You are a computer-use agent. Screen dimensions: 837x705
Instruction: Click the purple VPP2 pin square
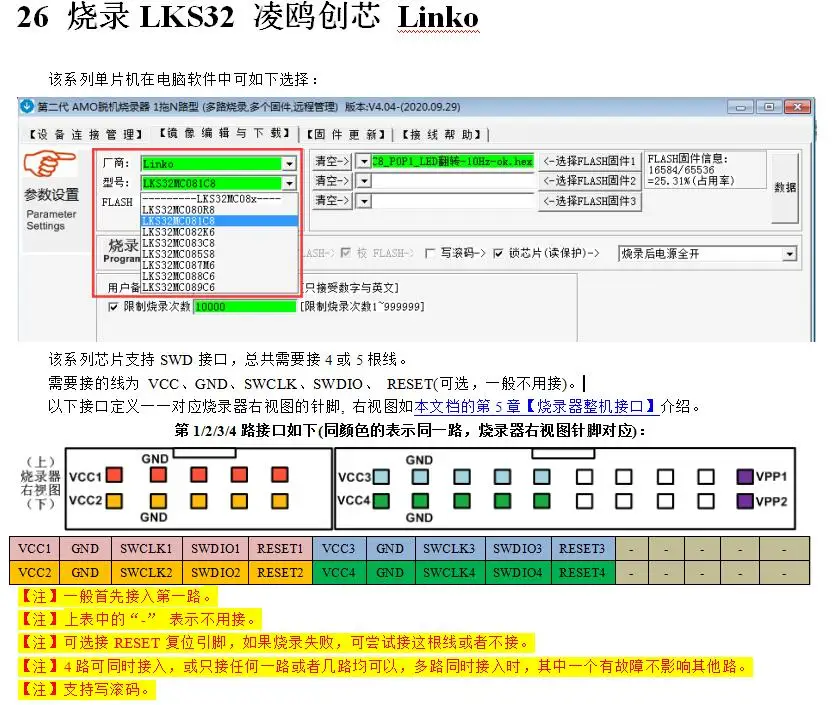(x=745, y=501)
